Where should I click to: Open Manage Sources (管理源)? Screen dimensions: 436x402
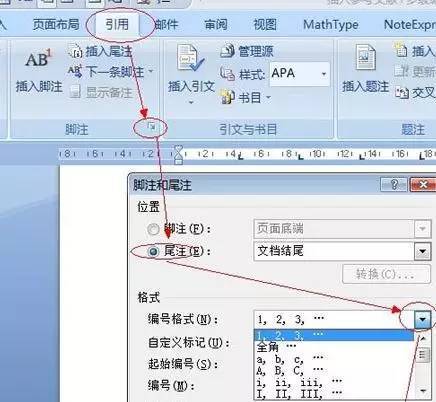[247, 51]
